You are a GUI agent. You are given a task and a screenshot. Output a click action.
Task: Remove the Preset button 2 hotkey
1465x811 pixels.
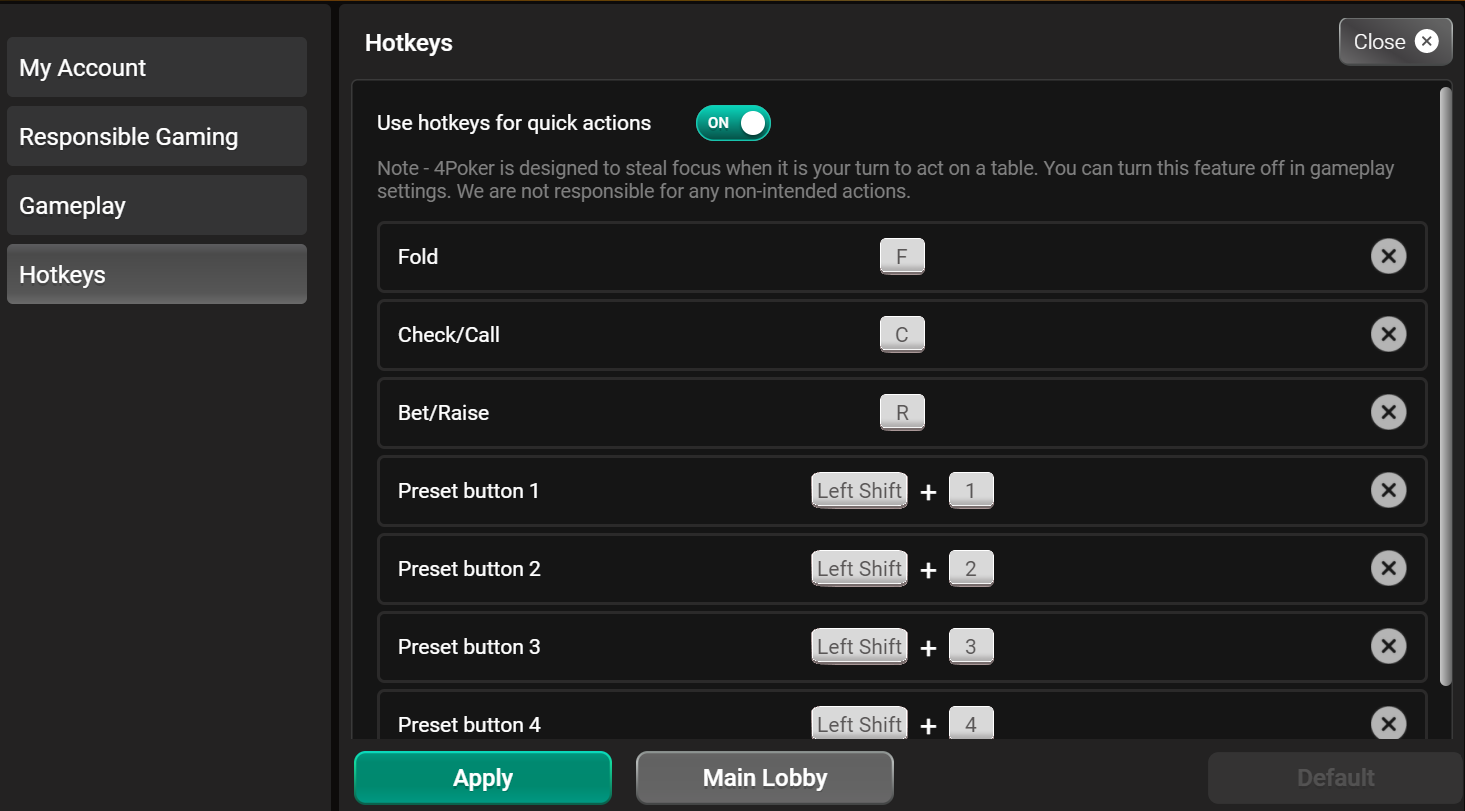click(1388, 568)
